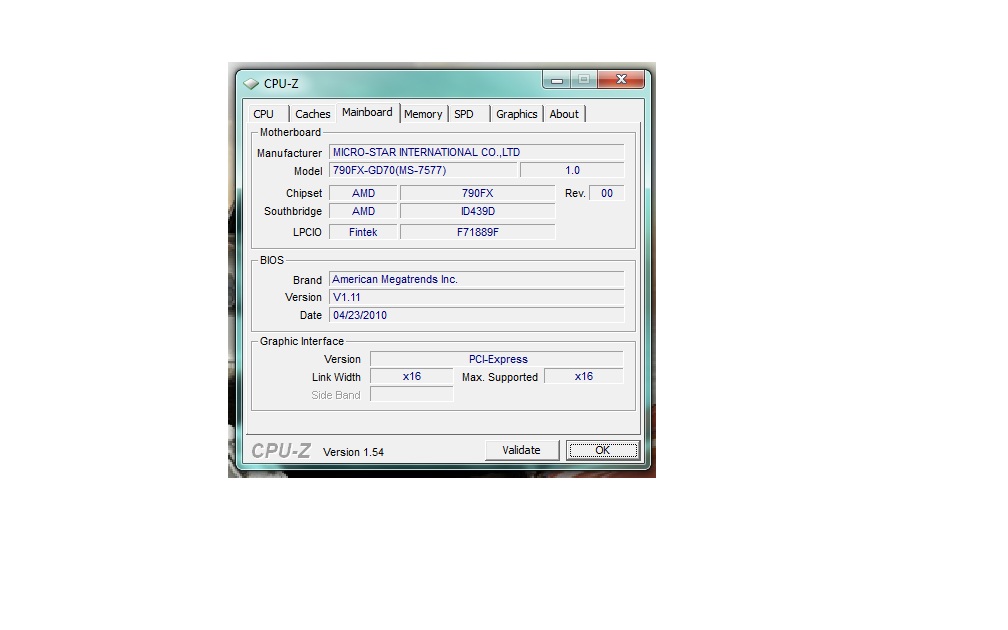Minimize the CPU-Z window
Image resolution: width=1008 pixels, height=630 pixels.
click(557, 80)
